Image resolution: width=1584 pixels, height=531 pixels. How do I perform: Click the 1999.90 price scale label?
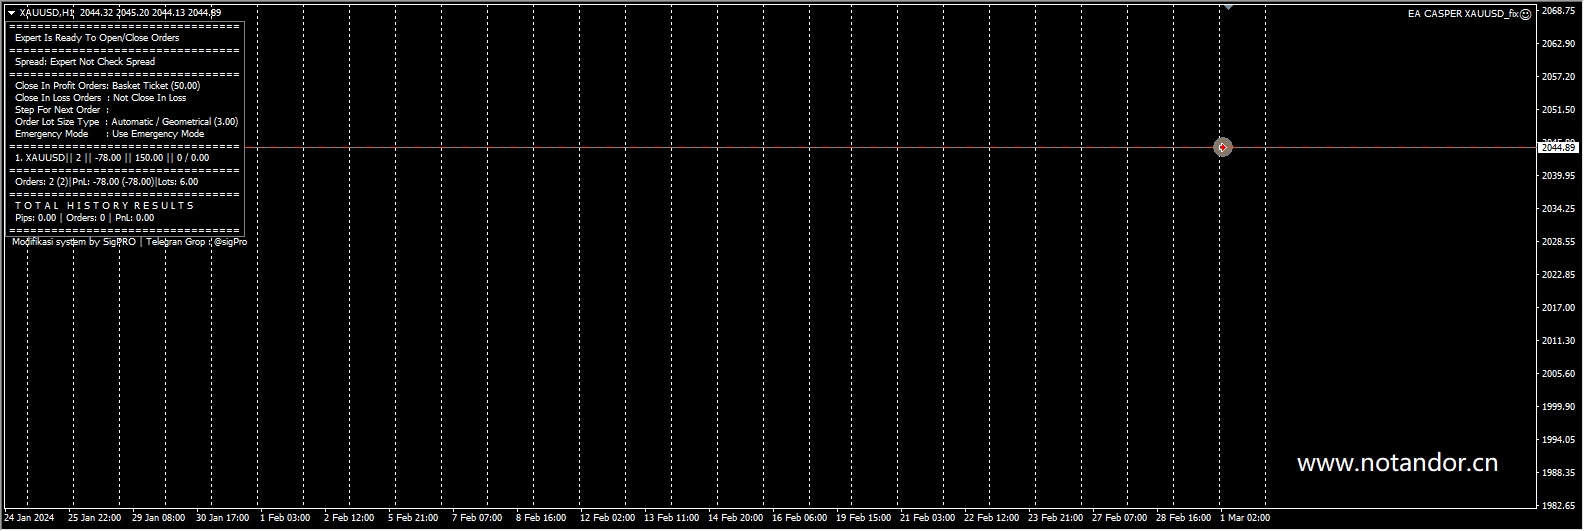[x=1558, y=407]
